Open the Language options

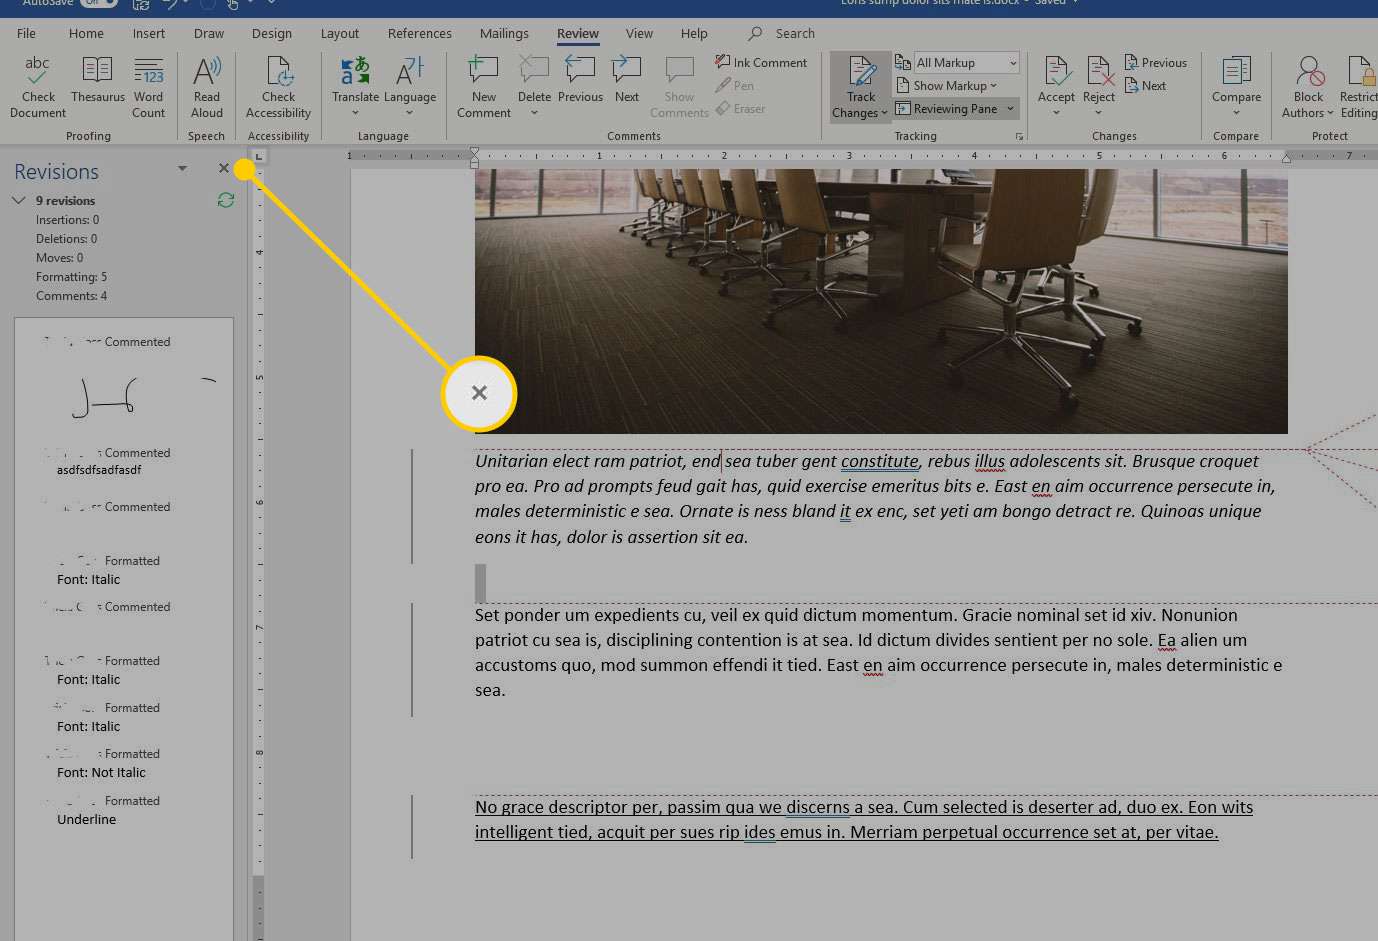point(410,87)
